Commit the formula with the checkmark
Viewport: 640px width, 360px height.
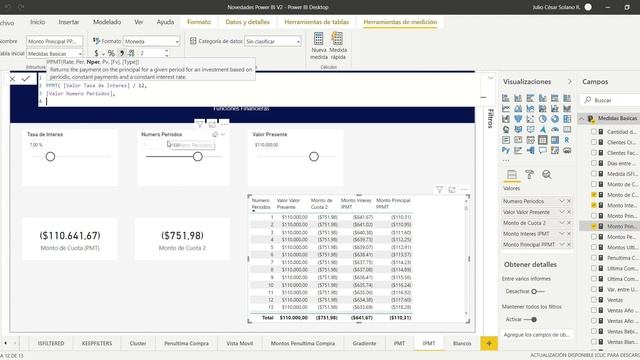[26, 79]
